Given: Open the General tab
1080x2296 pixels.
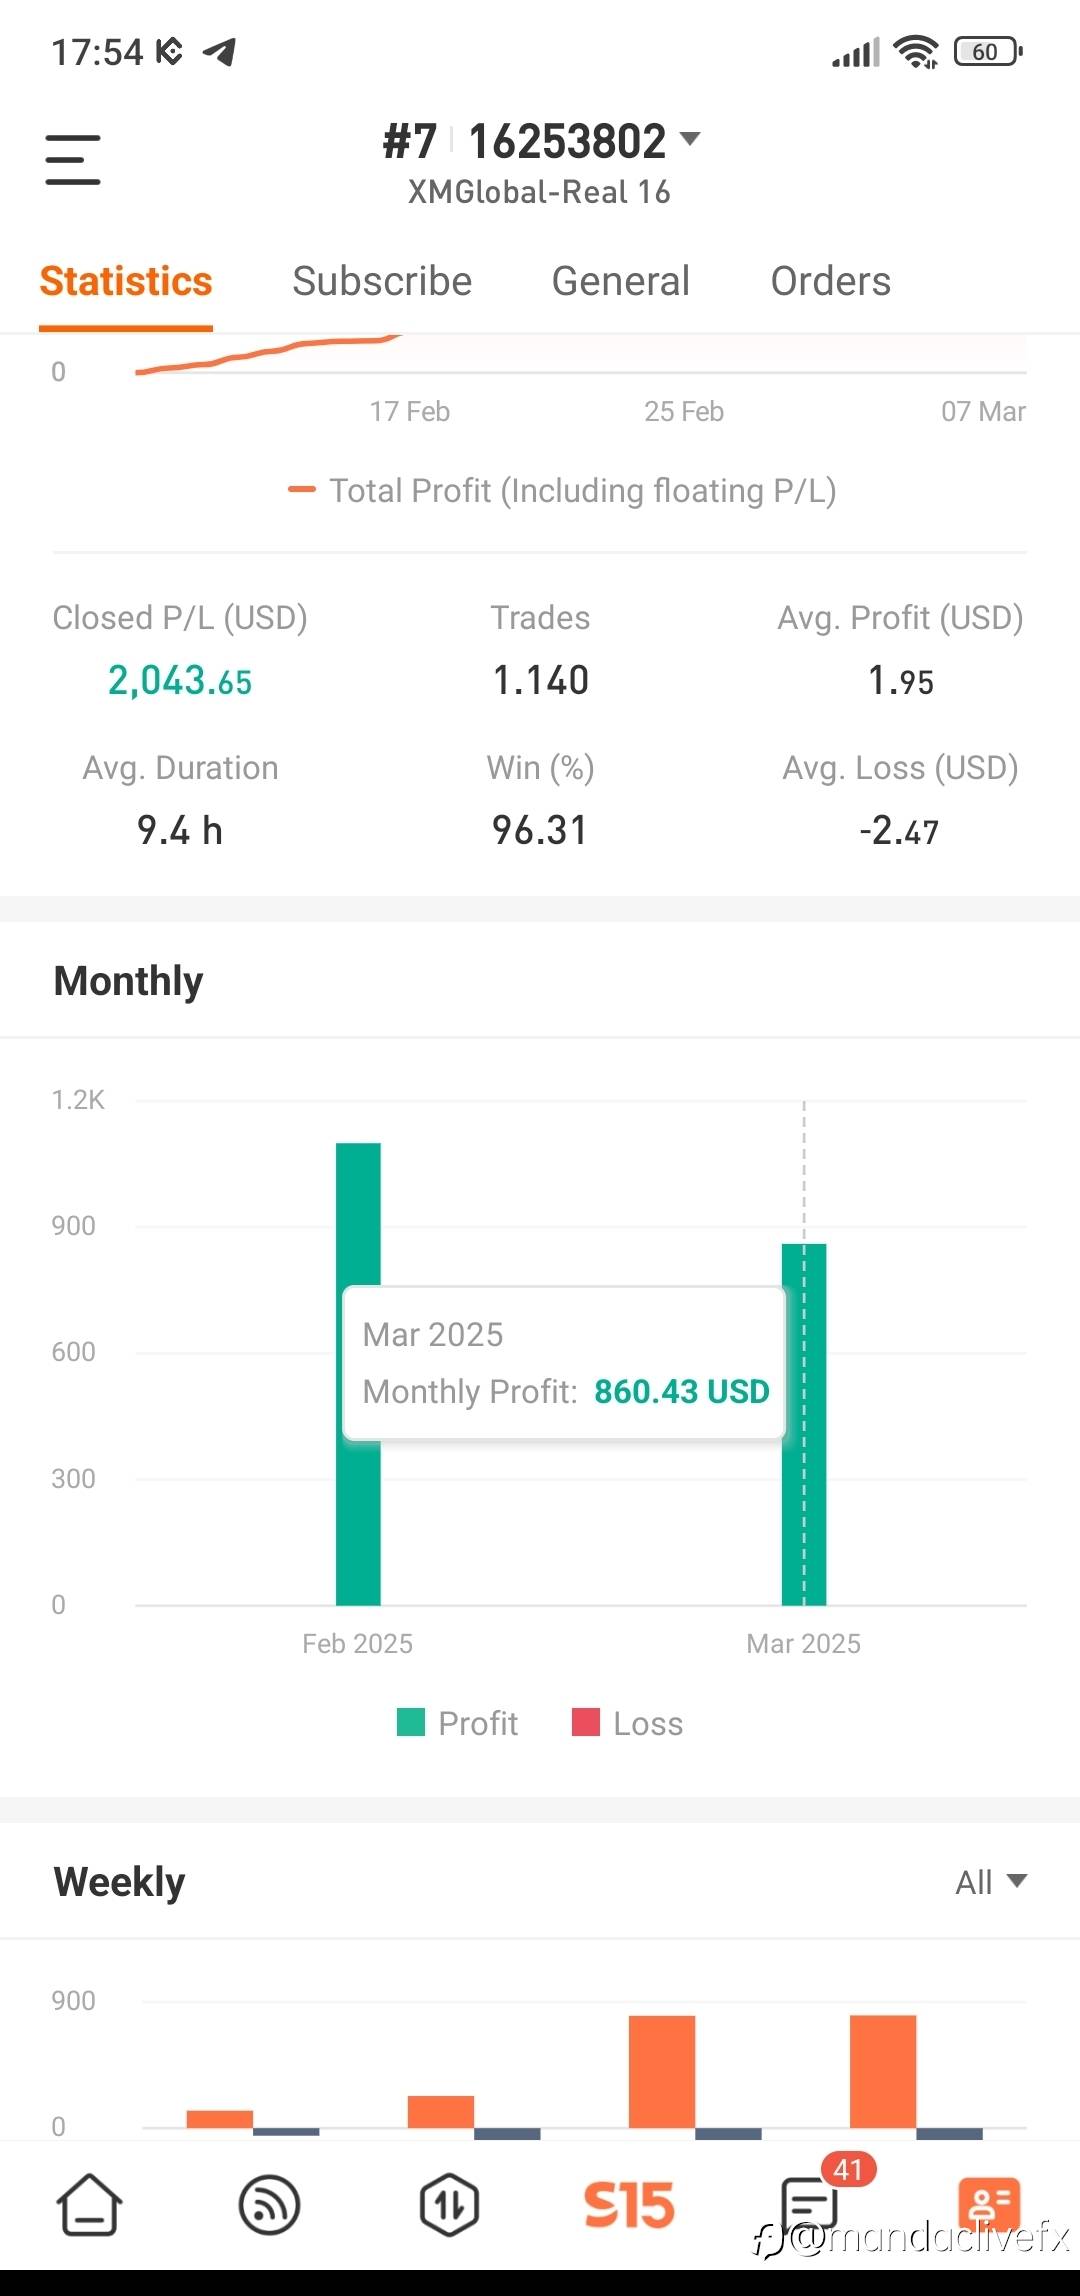Looking at the screenshot, I should pos(620,281).
